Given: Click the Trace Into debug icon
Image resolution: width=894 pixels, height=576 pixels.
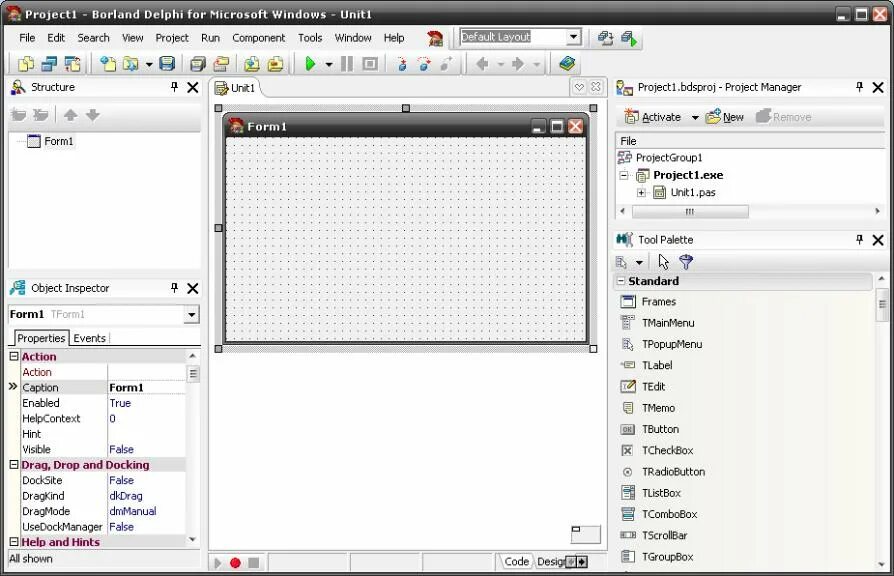Looking at the screenshot, I should click(x=401, y=64).
